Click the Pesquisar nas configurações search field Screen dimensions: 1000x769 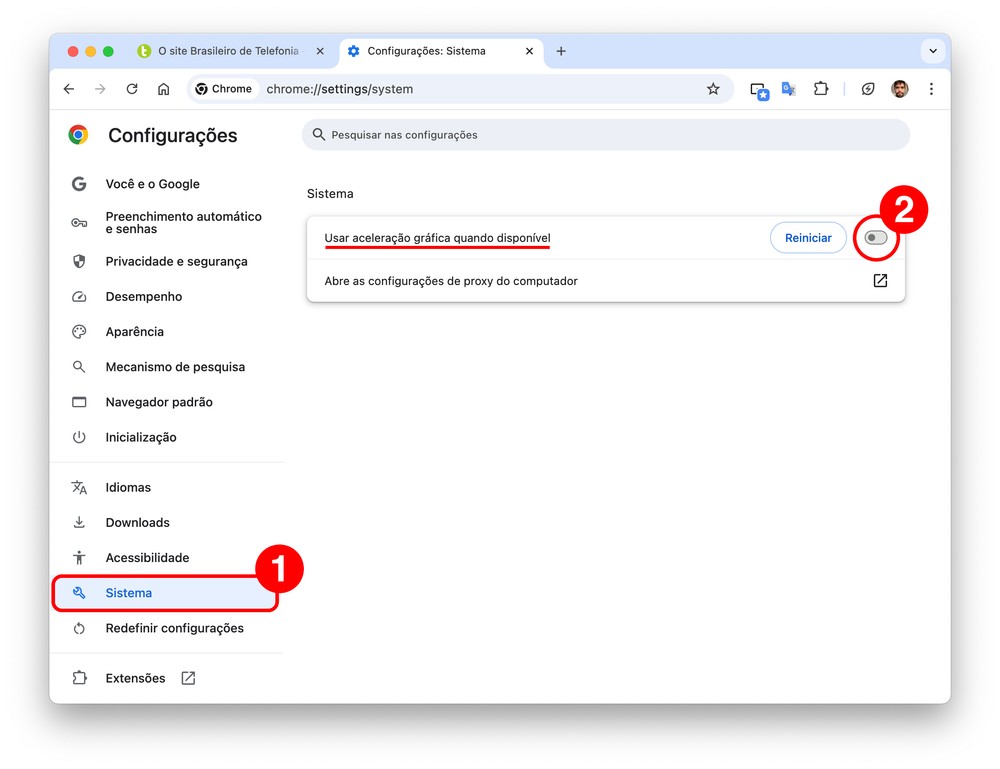point(605,135)
